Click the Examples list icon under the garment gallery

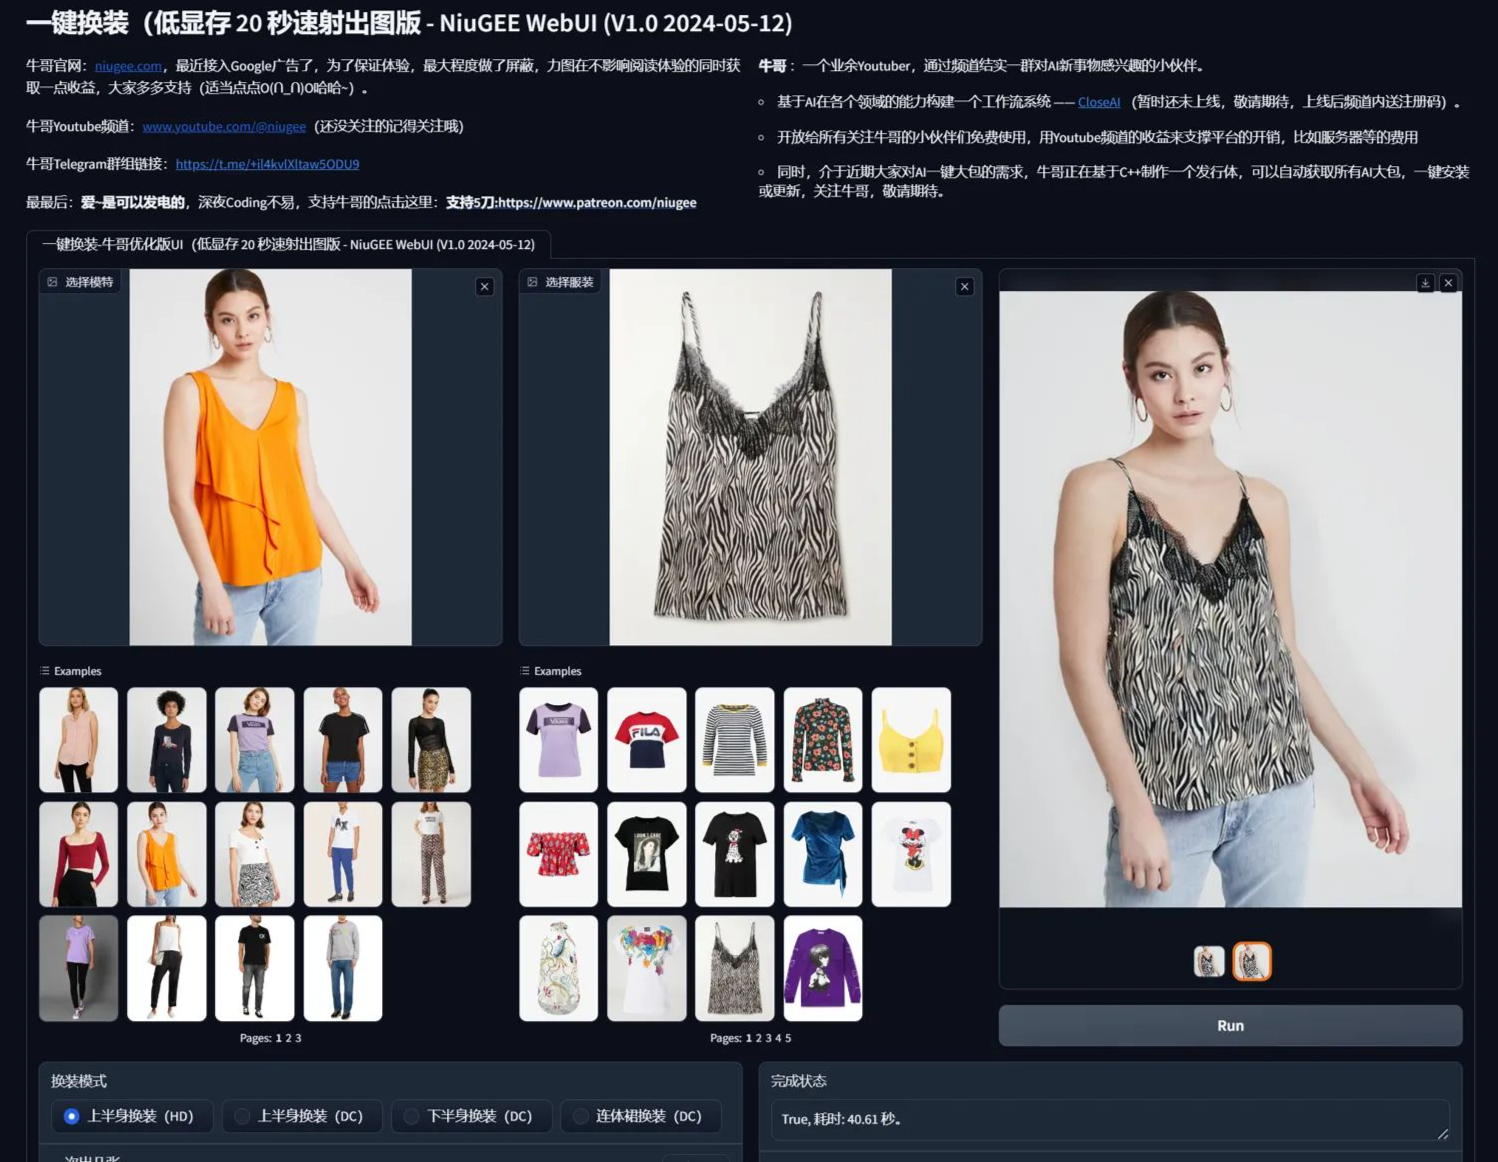pos(523,671)
